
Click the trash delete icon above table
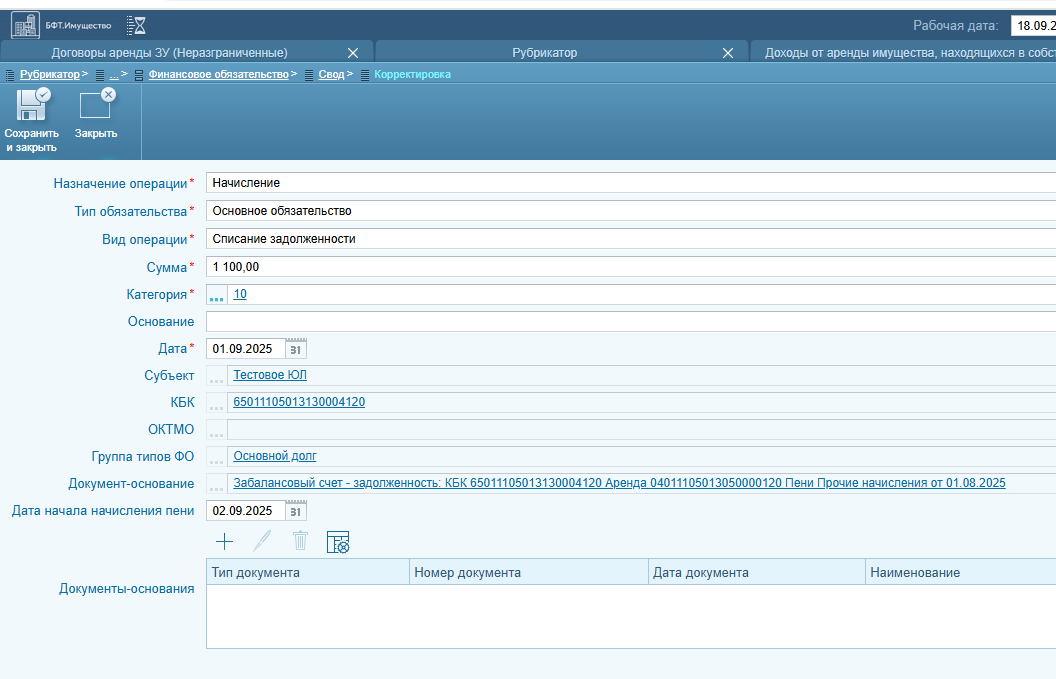[300, 541]
